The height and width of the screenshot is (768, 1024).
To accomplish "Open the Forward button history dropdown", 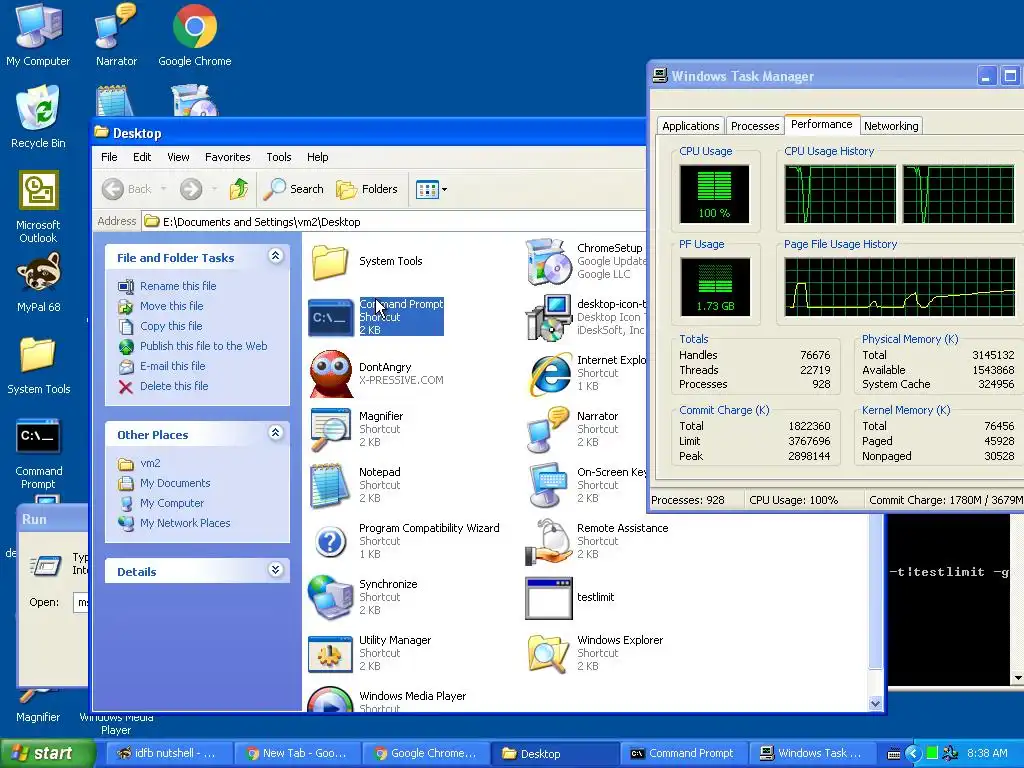I will click(214, 189).
